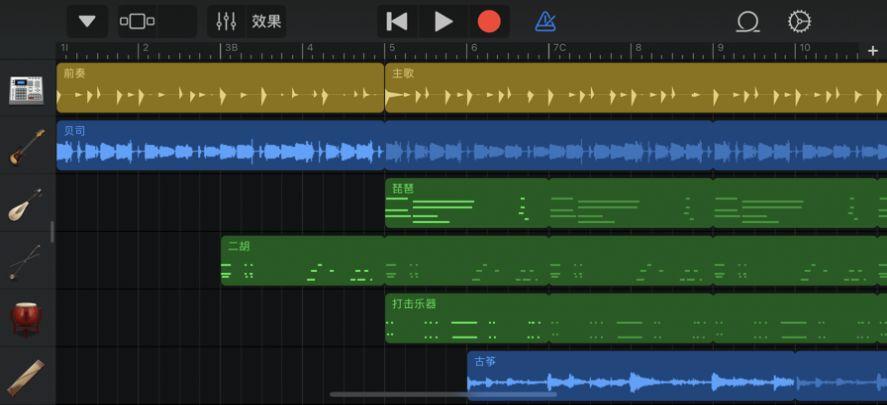Switch the tracks view mode button
This screenshot has height=405, width=887.
pyautogui.click(x=138, y=21)
